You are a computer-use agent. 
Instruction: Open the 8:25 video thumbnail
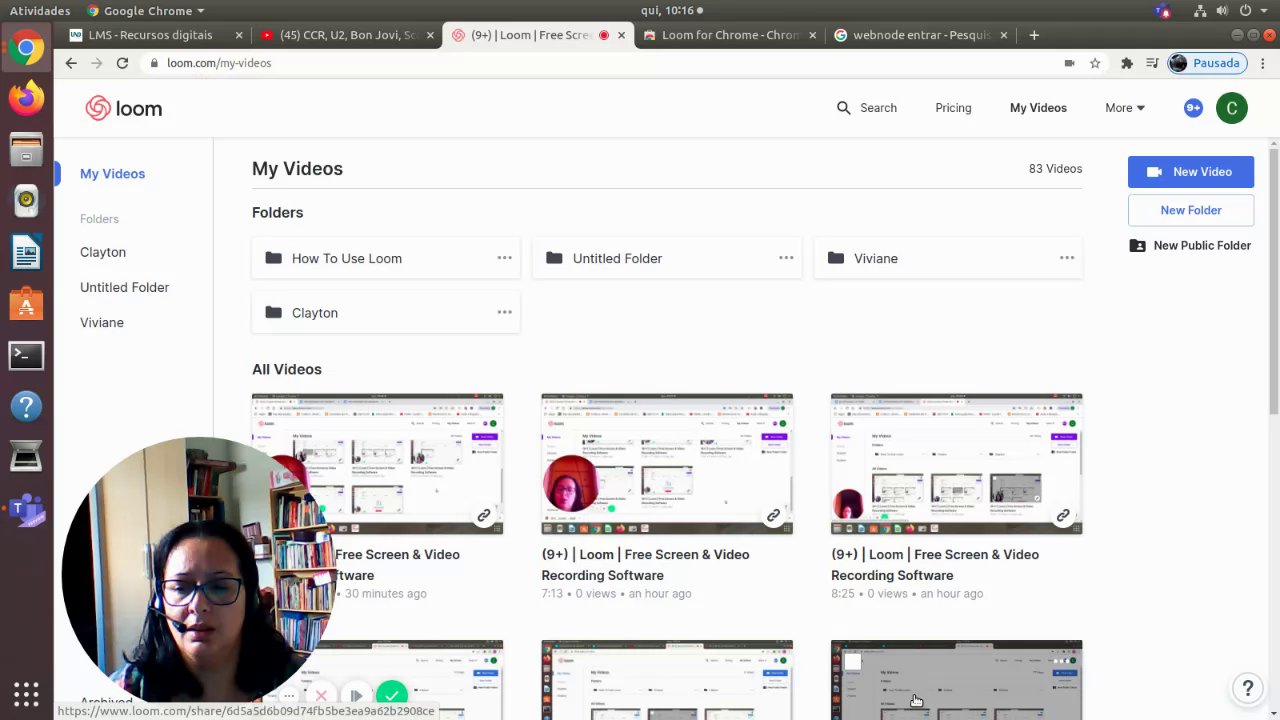956,464
